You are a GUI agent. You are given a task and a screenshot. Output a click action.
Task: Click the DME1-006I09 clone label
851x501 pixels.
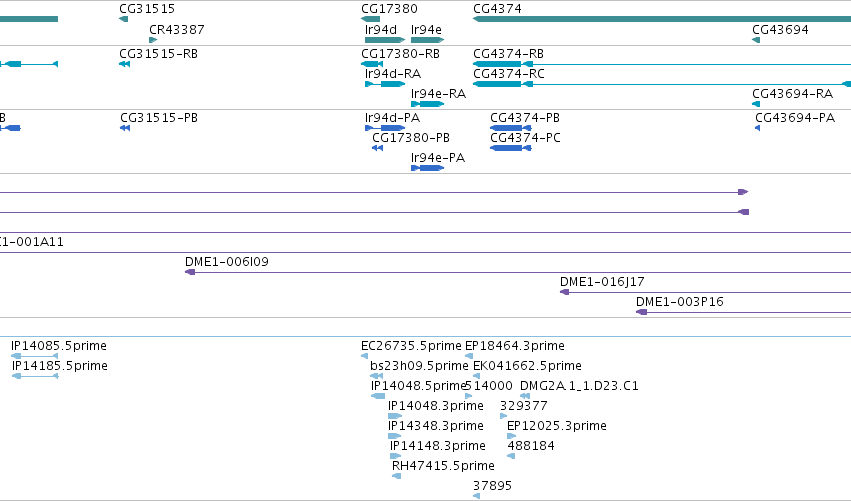pyautogui.click(x=226, y=262)
